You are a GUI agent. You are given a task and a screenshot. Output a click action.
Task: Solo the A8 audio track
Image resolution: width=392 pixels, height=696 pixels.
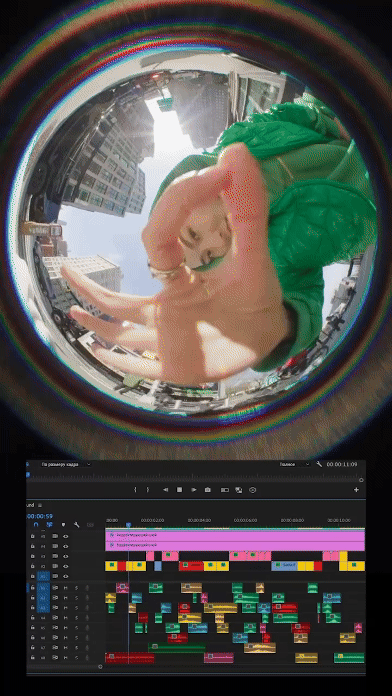76,658
